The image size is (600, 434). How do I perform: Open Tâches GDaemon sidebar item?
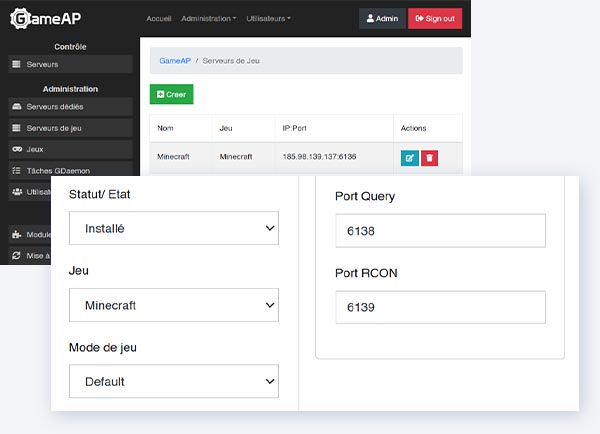coord(70,170)
